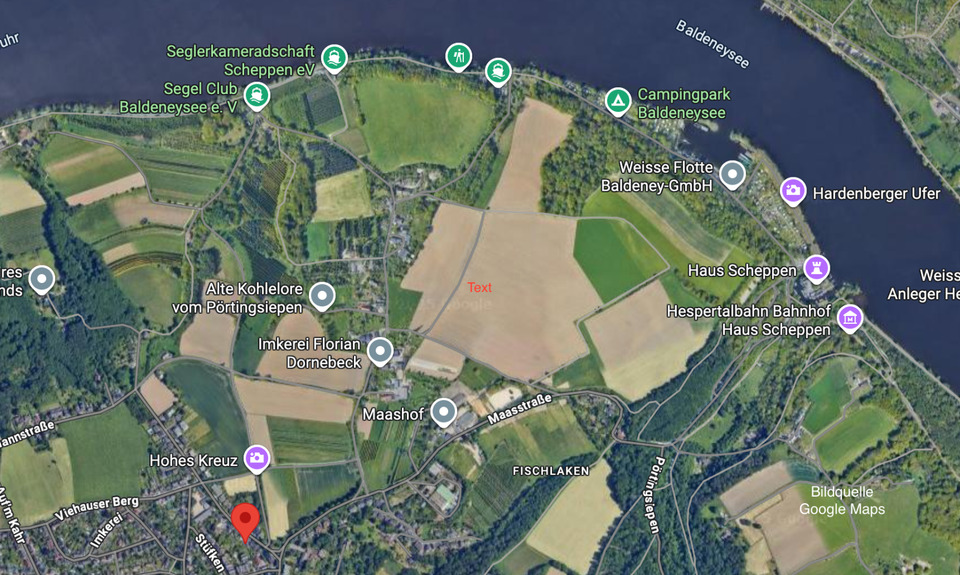Click the Maasstraße street label
This screenshot has width=960, height=575.
coord(519,409)
